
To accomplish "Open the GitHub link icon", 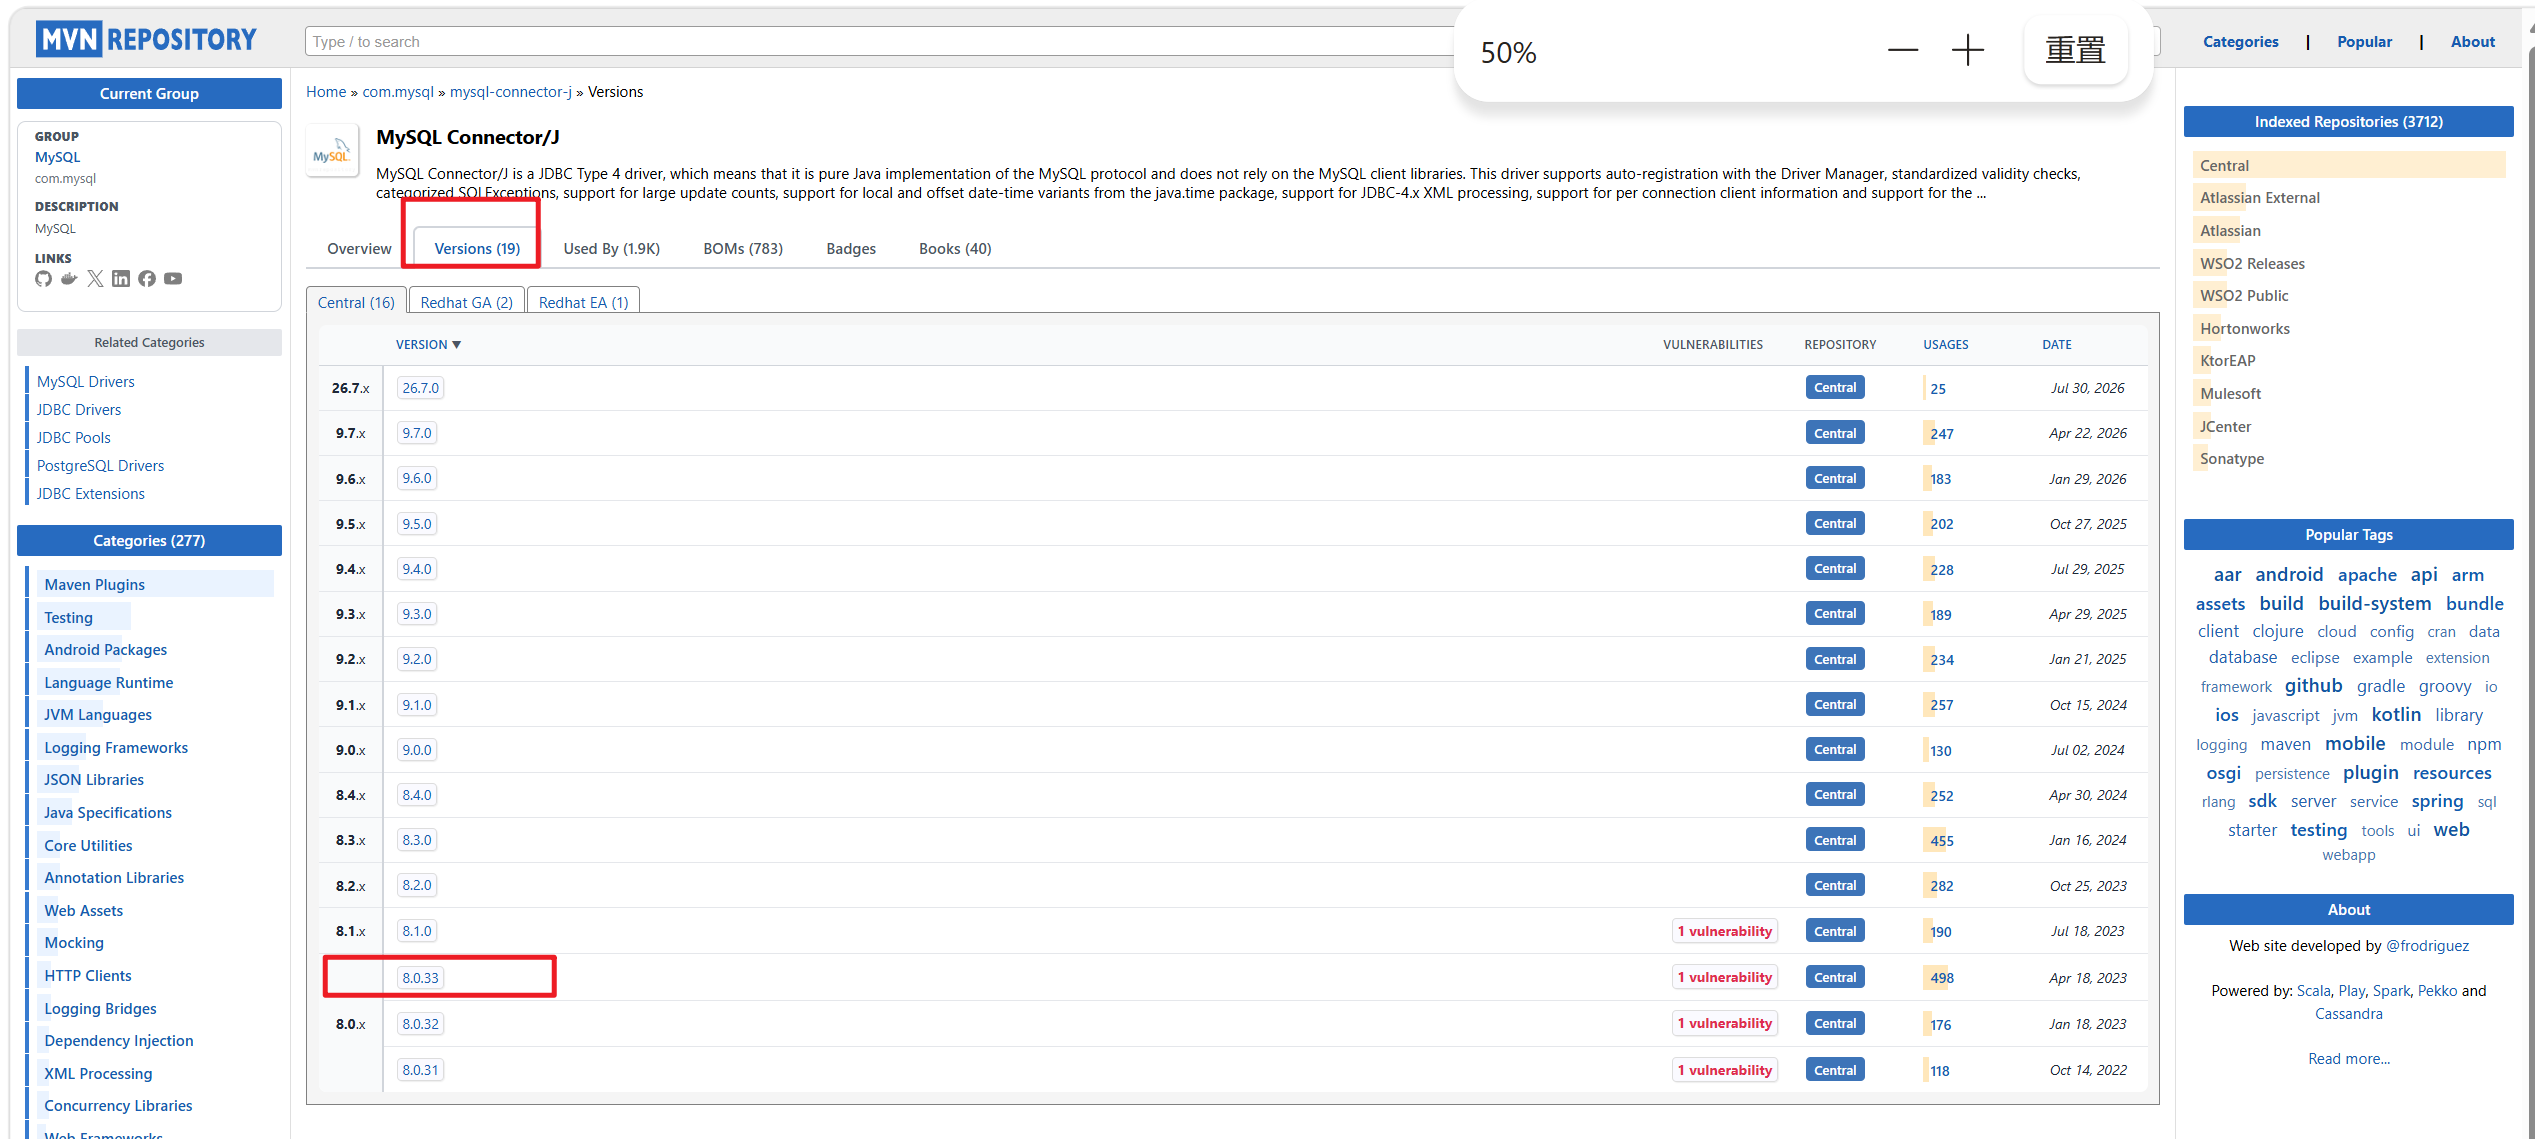I will point(43,279).
